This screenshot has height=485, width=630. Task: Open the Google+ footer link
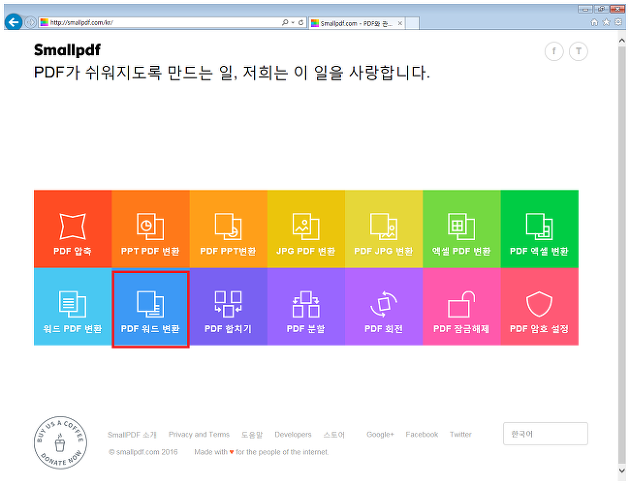(x=380, y=435)
